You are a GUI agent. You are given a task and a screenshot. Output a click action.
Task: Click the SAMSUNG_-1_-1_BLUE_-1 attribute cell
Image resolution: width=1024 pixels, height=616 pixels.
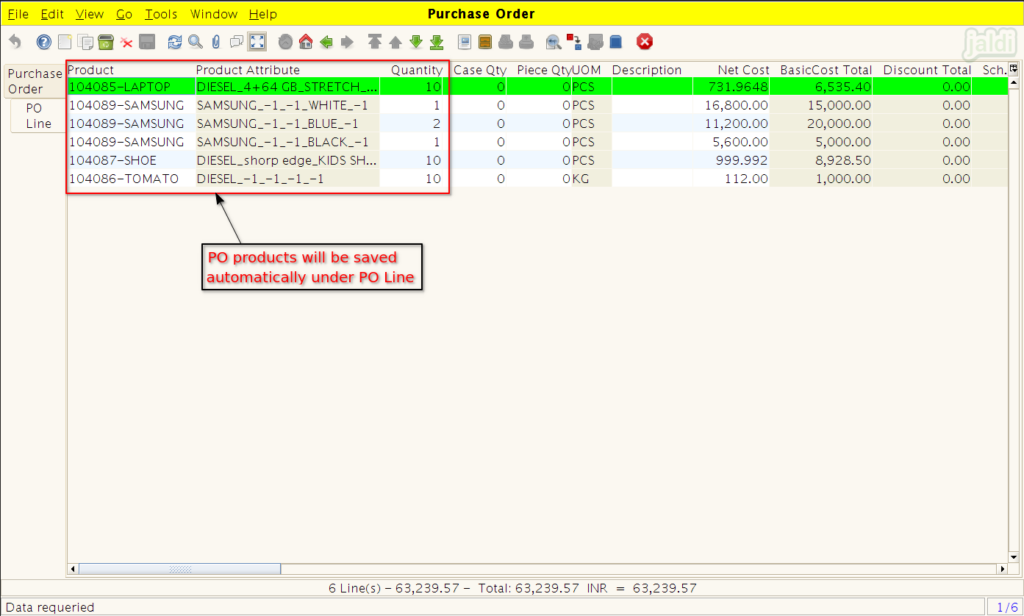click(x=287, y=123)
